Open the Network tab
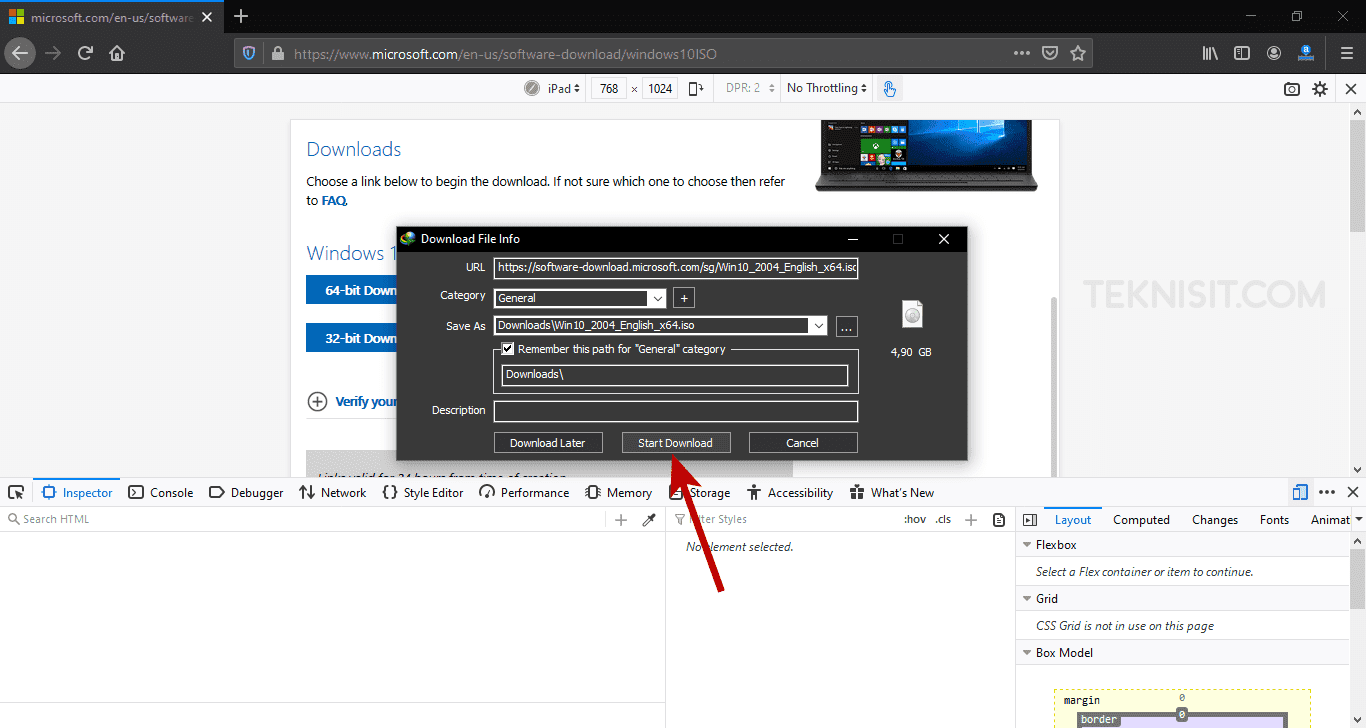Screen dimensions: 1366x728 click(333, 493)
